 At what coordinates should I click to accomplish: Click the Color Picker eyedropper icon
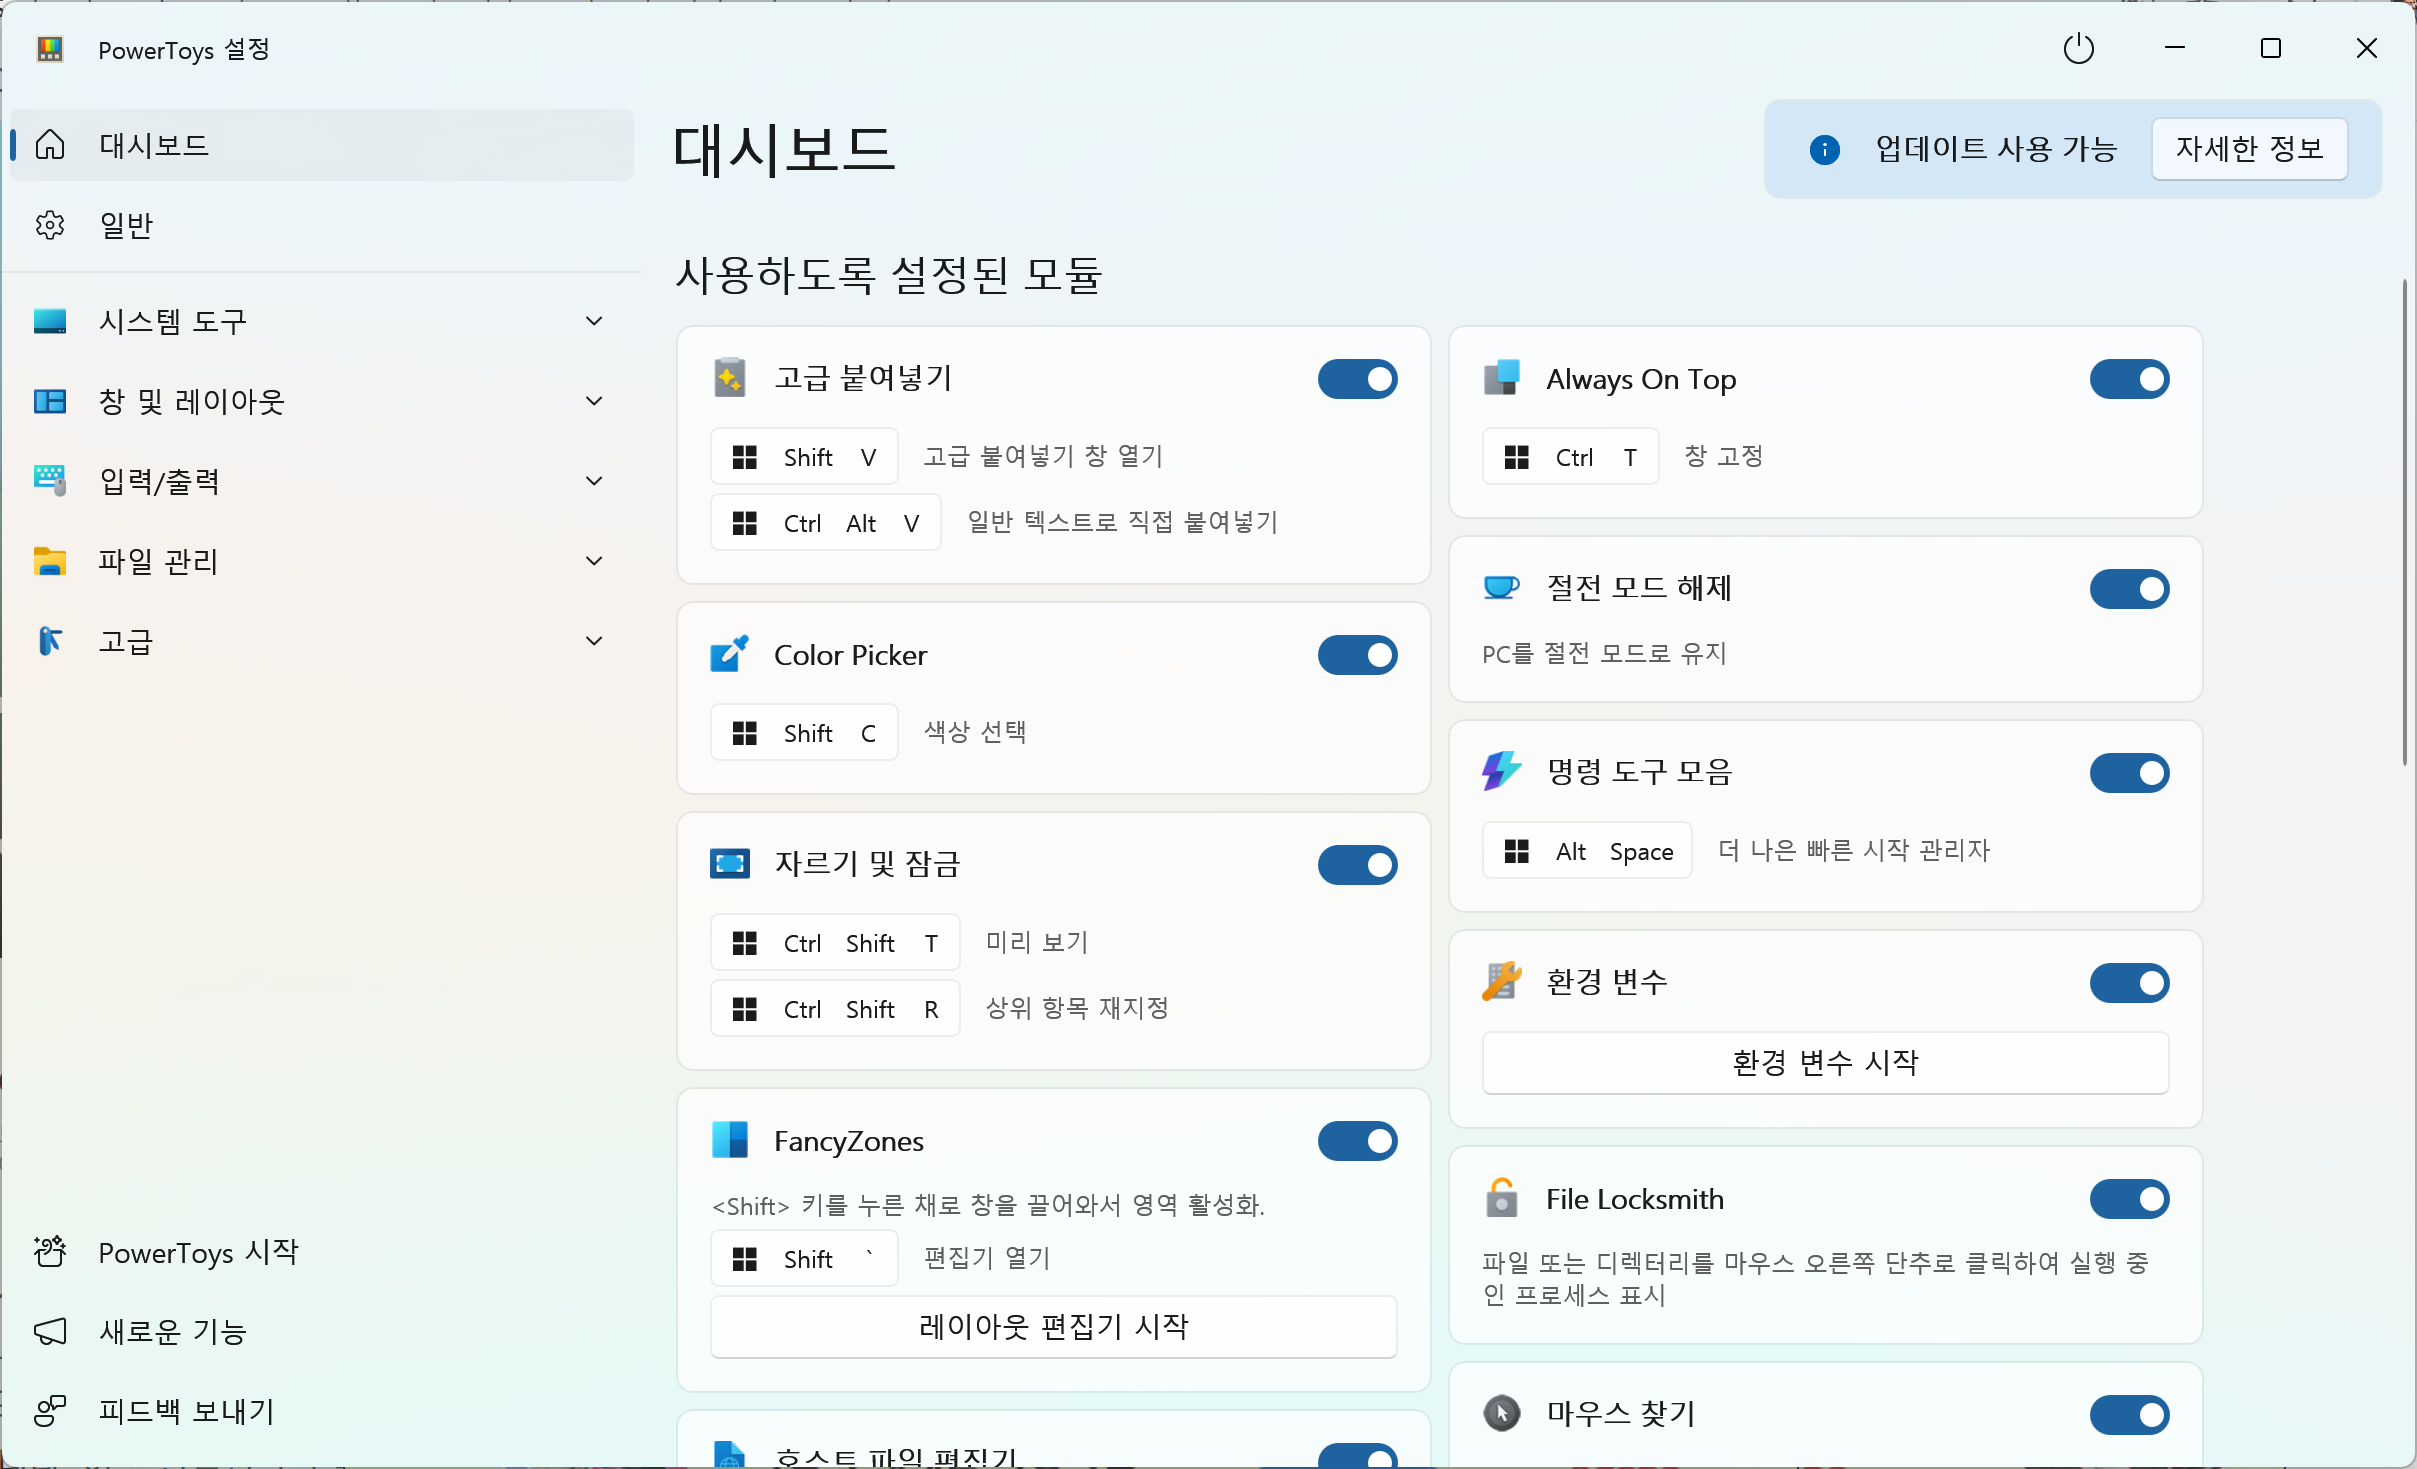pos(730,654)
